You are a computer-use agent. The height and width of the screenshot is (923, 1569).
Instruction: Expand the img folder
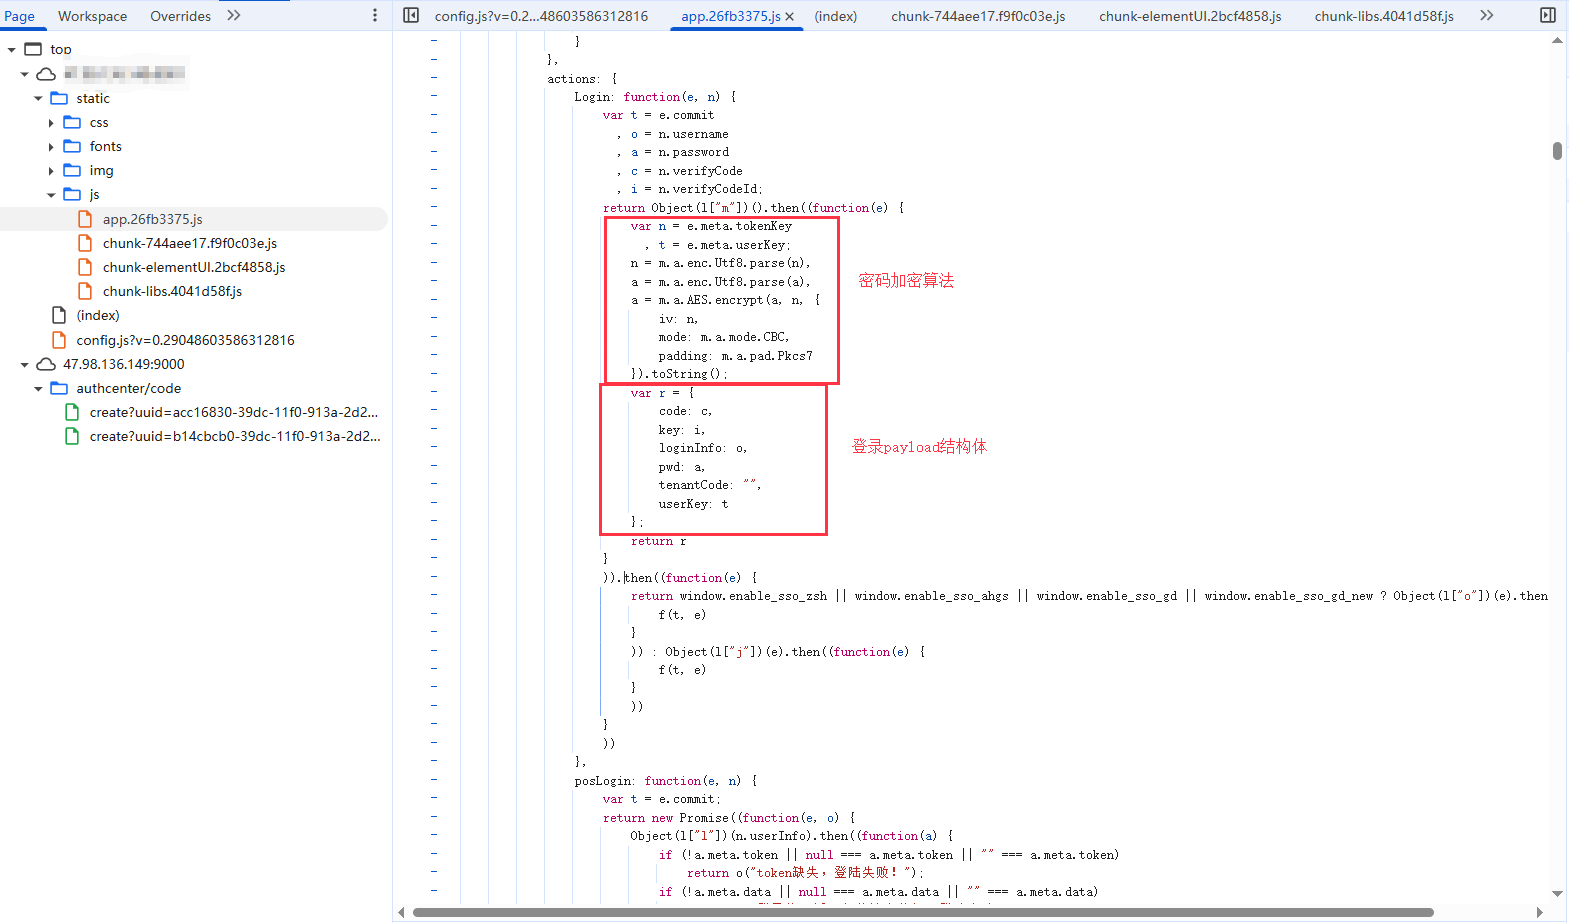51,171
